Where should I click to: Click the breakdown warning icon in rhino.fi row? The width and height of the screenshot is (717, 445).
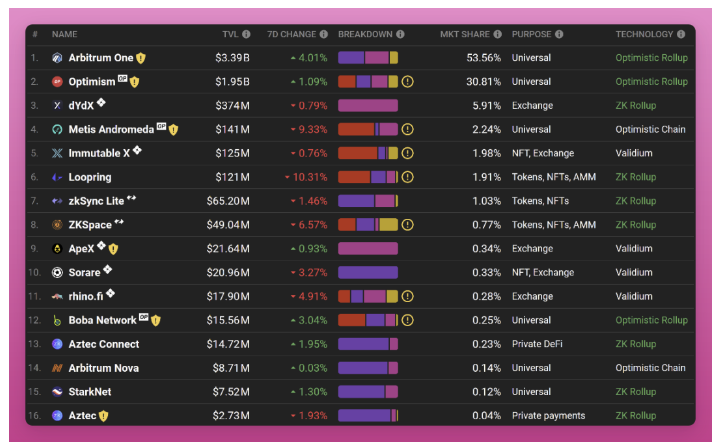pos(407,296)
